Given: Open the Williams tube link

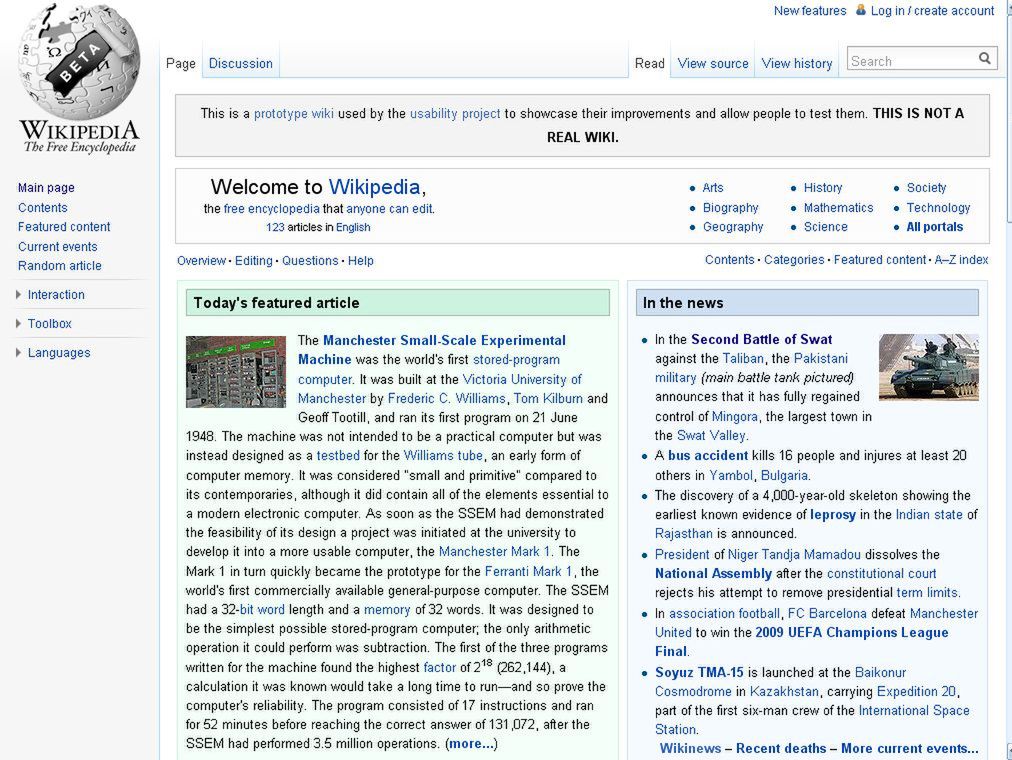Looking at the screenshot, I should pos(443,455).
